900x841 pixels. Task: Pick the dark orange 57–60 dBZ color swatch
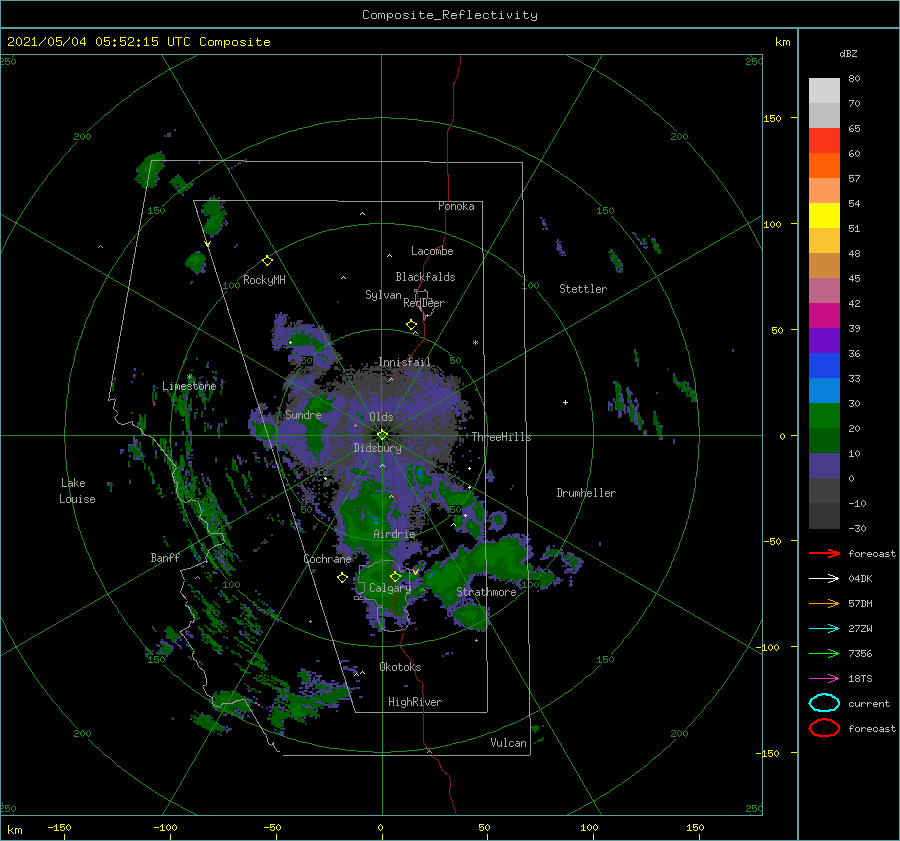824,166
